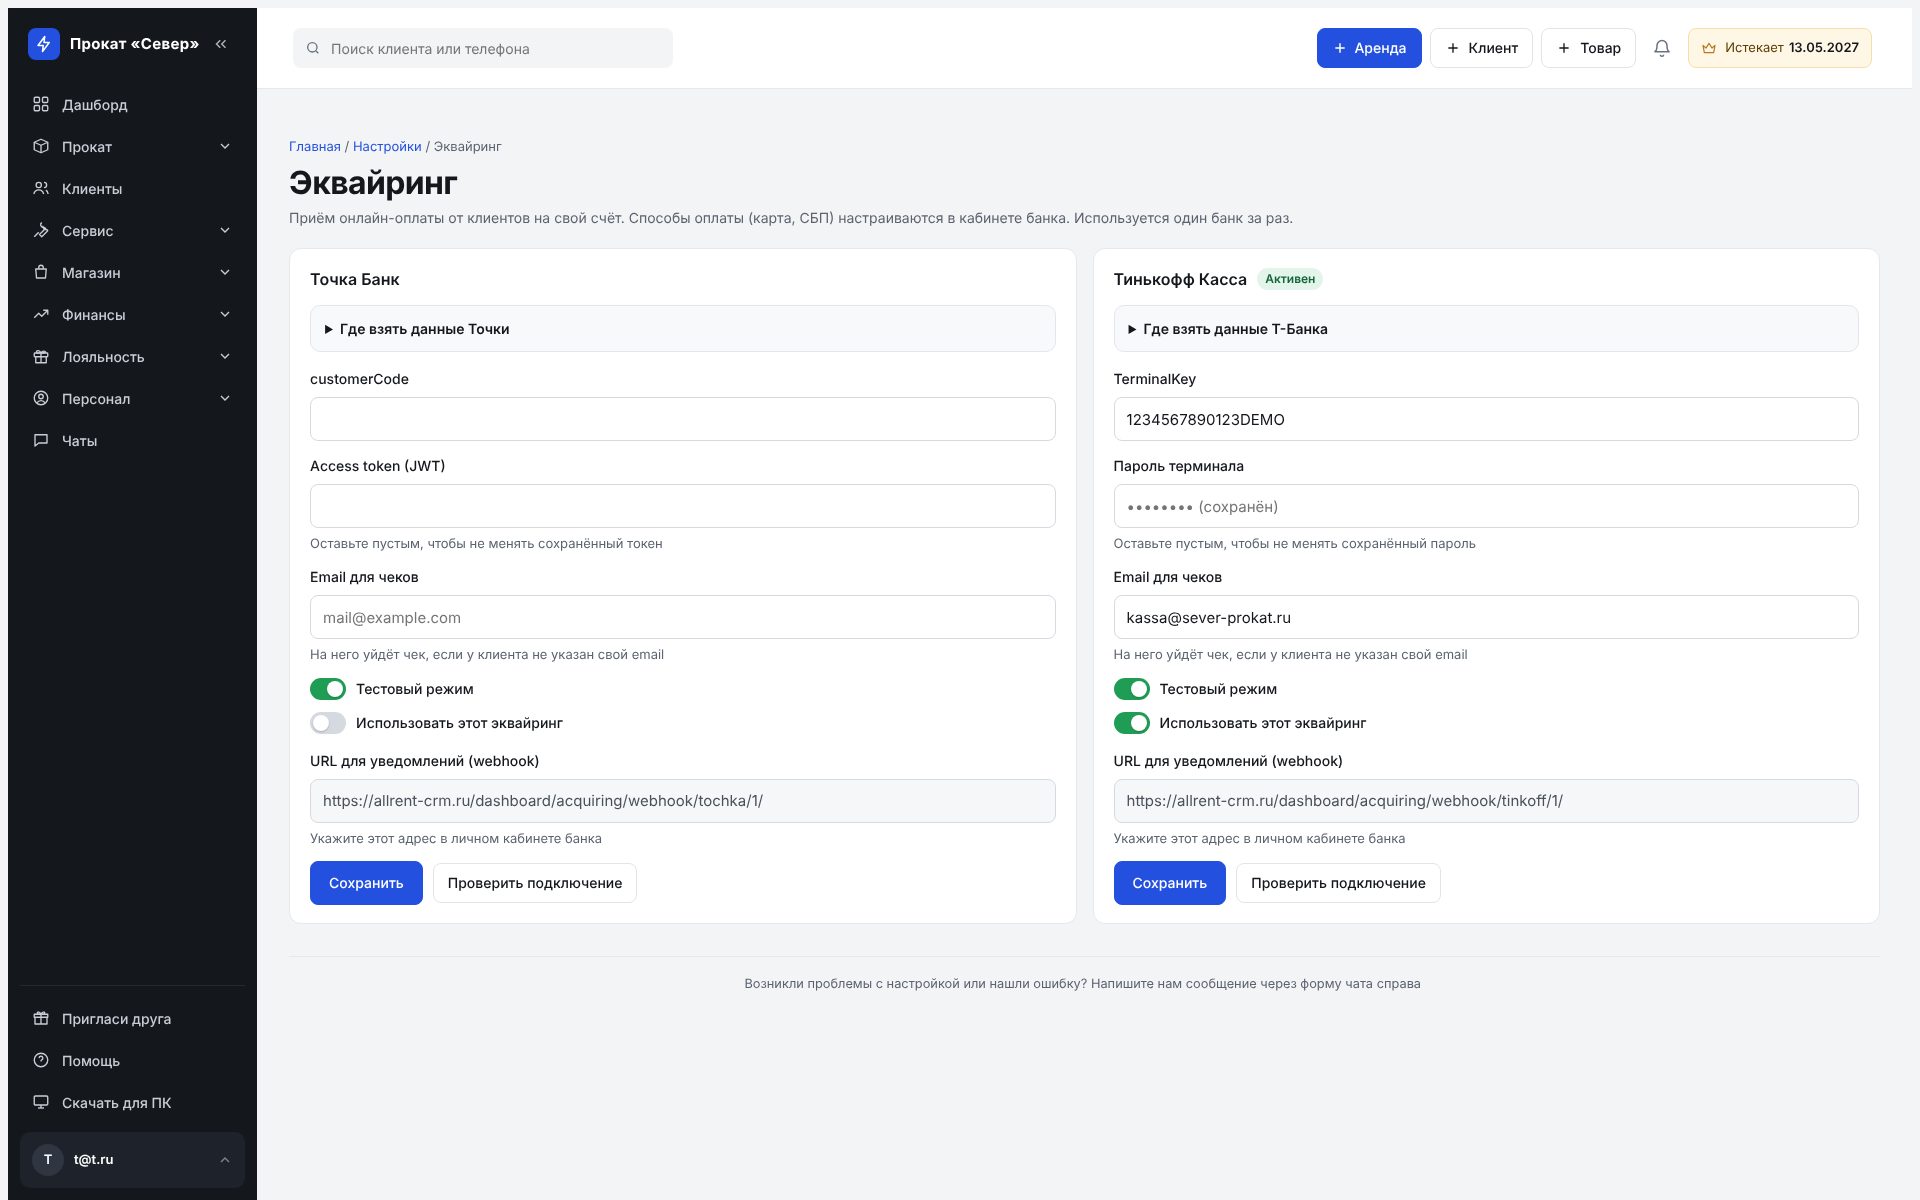Turn off Использовать этот эквайринг for Тинькофф Касса
This screenshot has height=1200, width=1920.
click(x=1131, y=723)
